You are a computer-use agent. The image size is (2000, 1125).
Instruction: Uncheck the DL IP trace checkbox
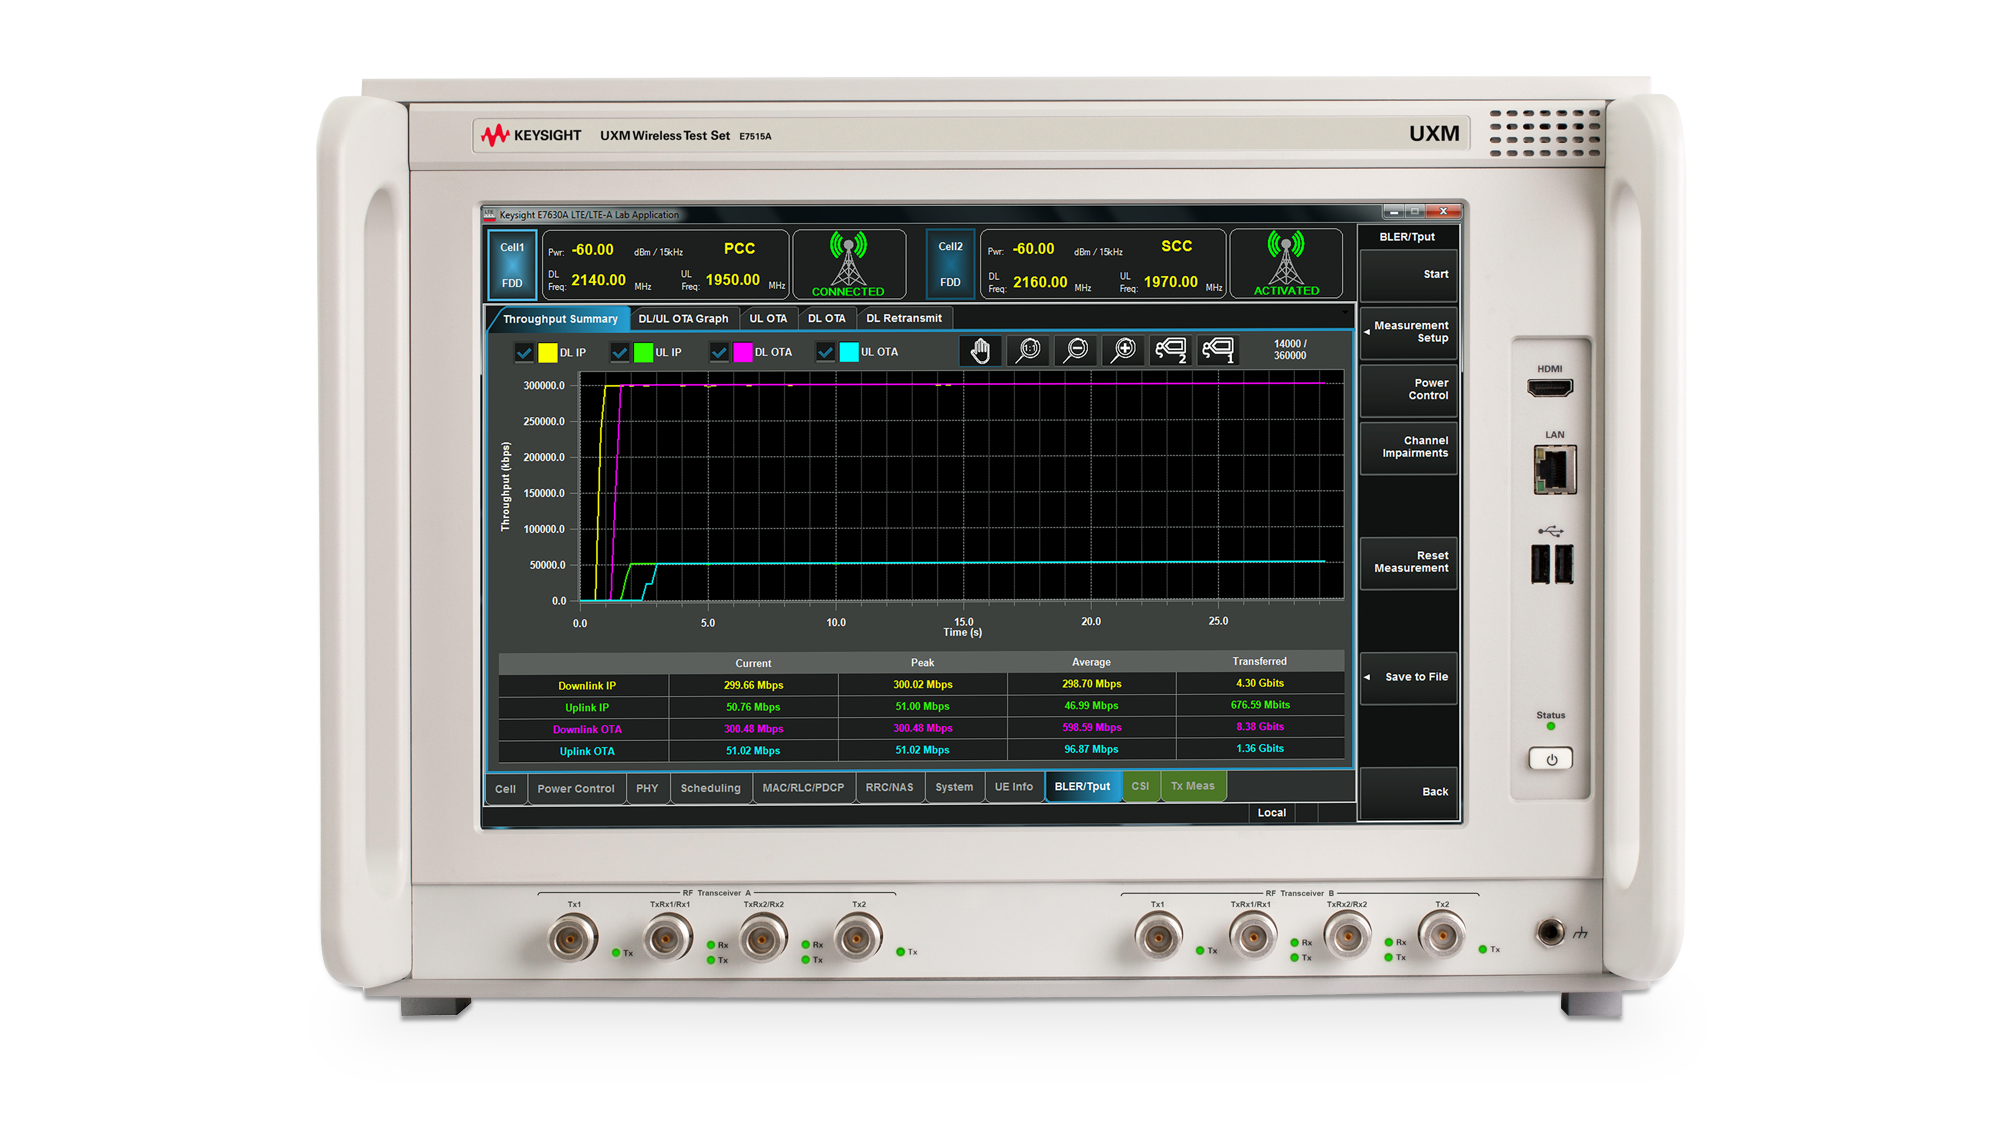click(524, 352)
